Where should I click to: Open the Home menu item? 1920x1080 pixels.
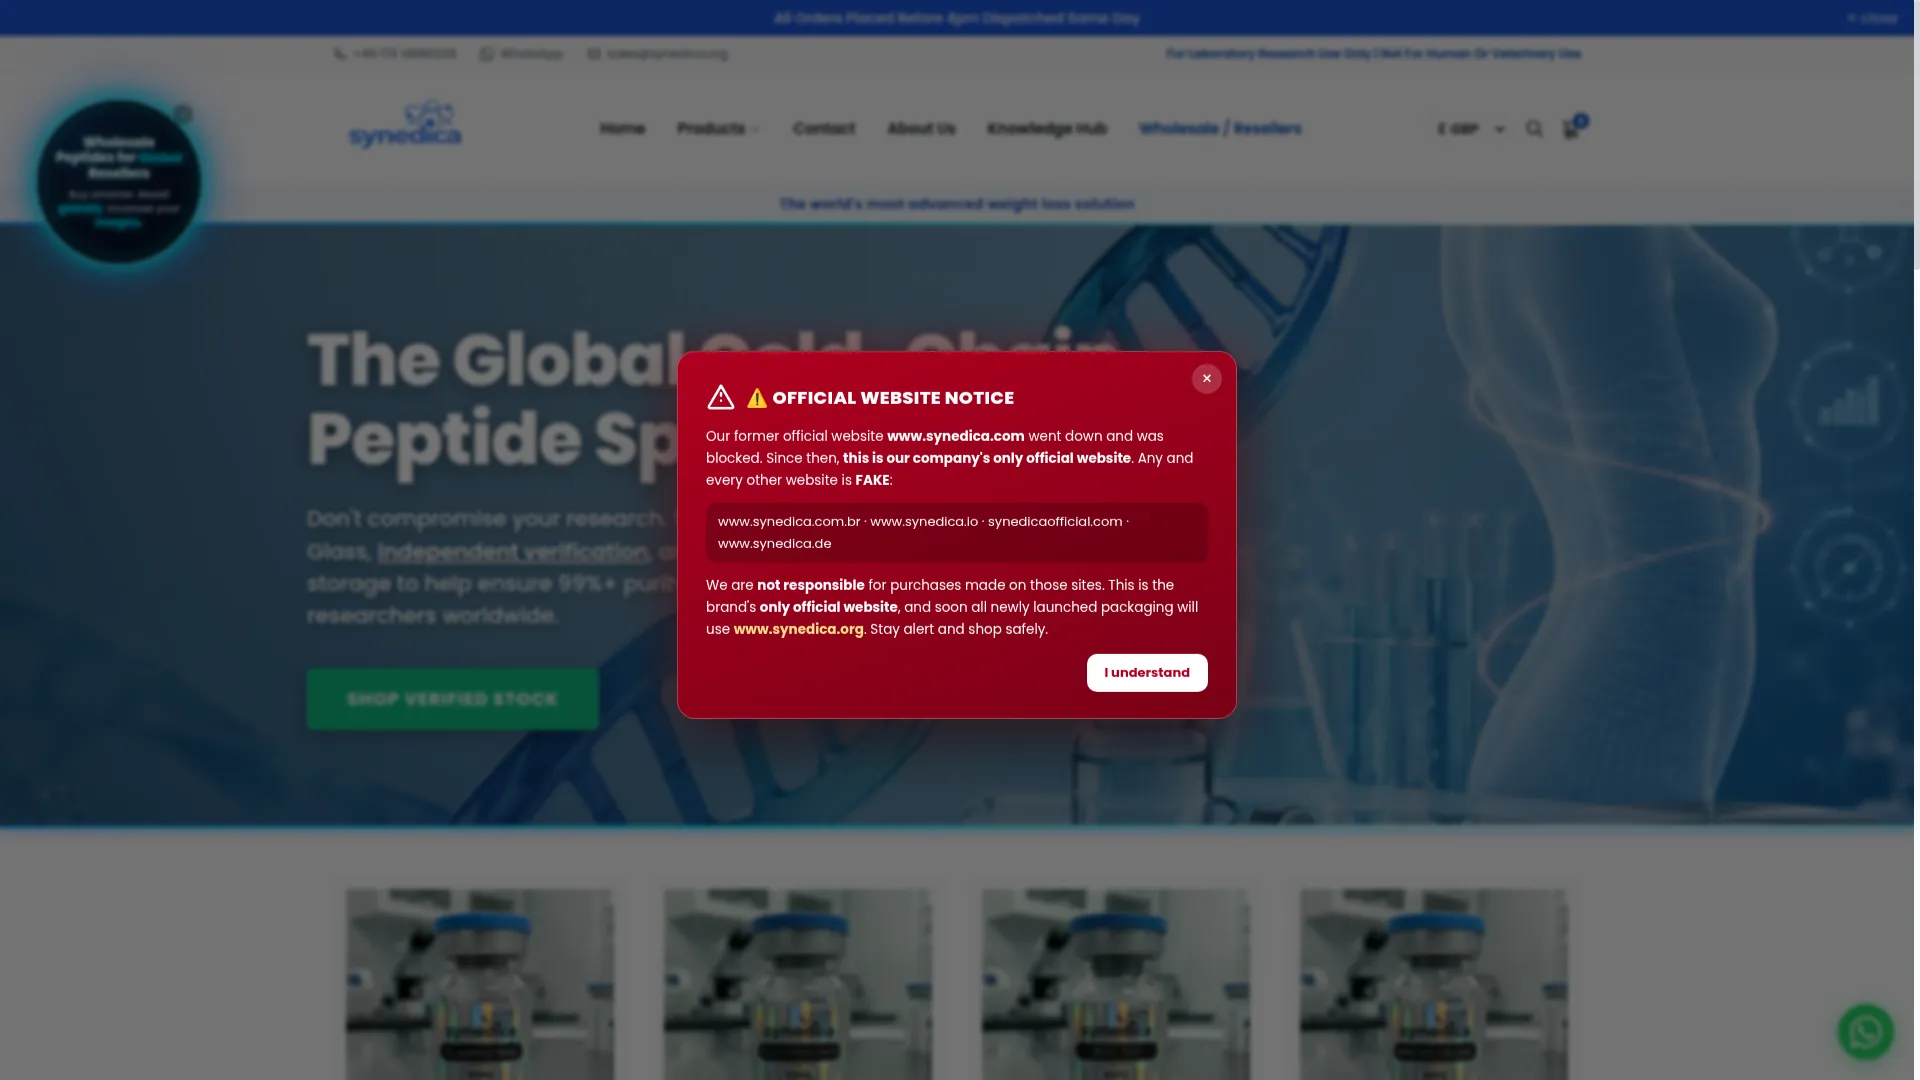pos(622,129)
